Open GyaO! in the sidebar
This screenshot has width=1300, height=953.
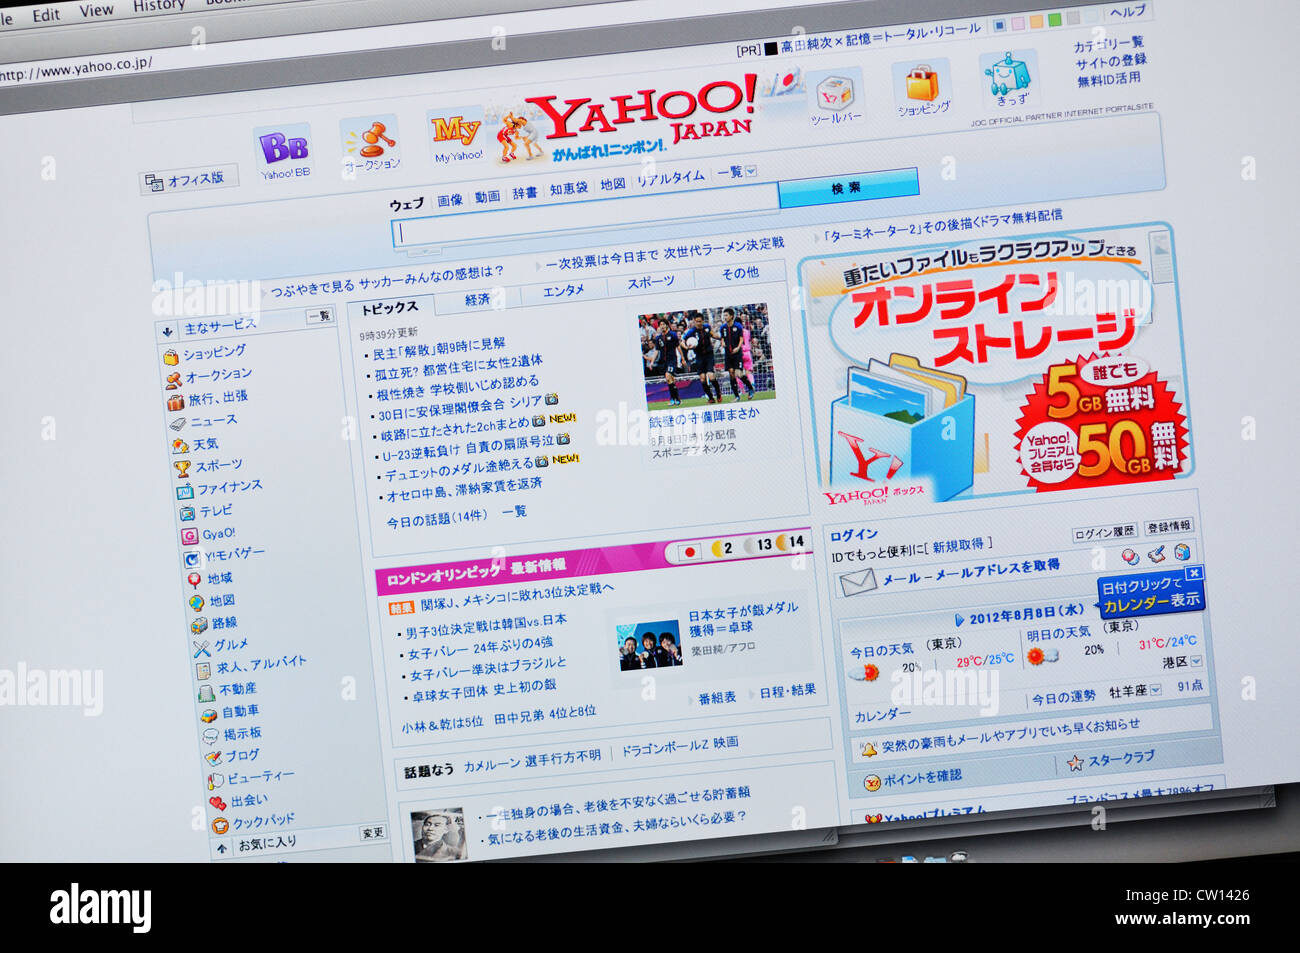[209, 535]
